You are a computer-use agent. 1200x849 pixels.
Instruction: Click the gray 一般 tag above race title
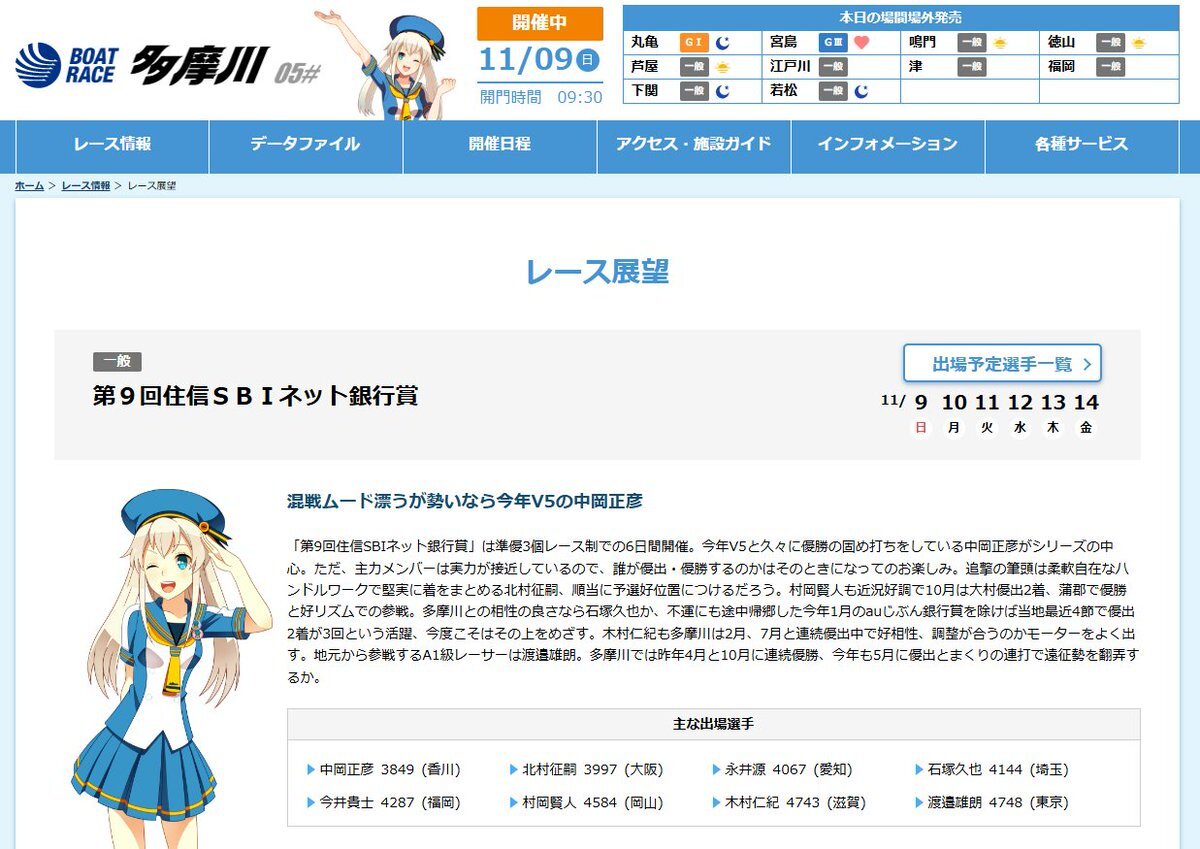point(117,362)
